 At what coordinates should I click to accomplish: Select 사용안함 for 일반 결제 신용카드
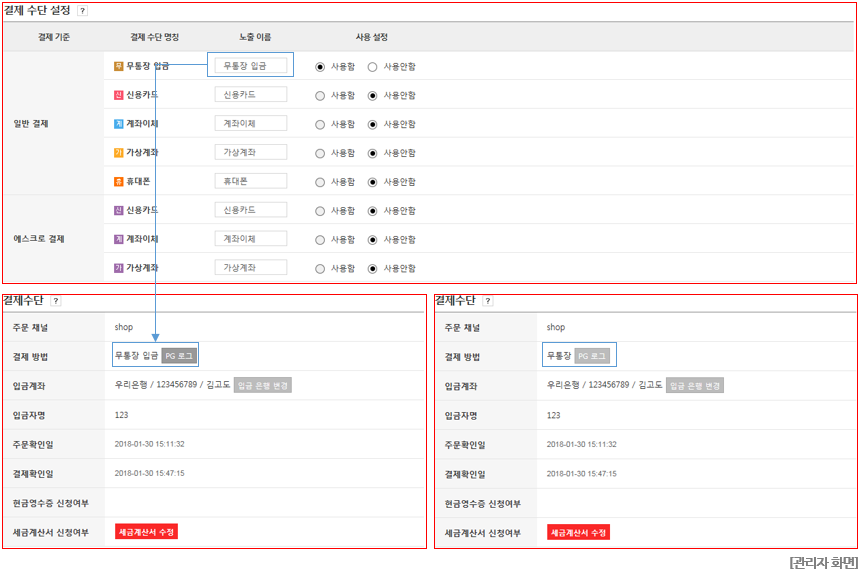[x=373, y=96]
